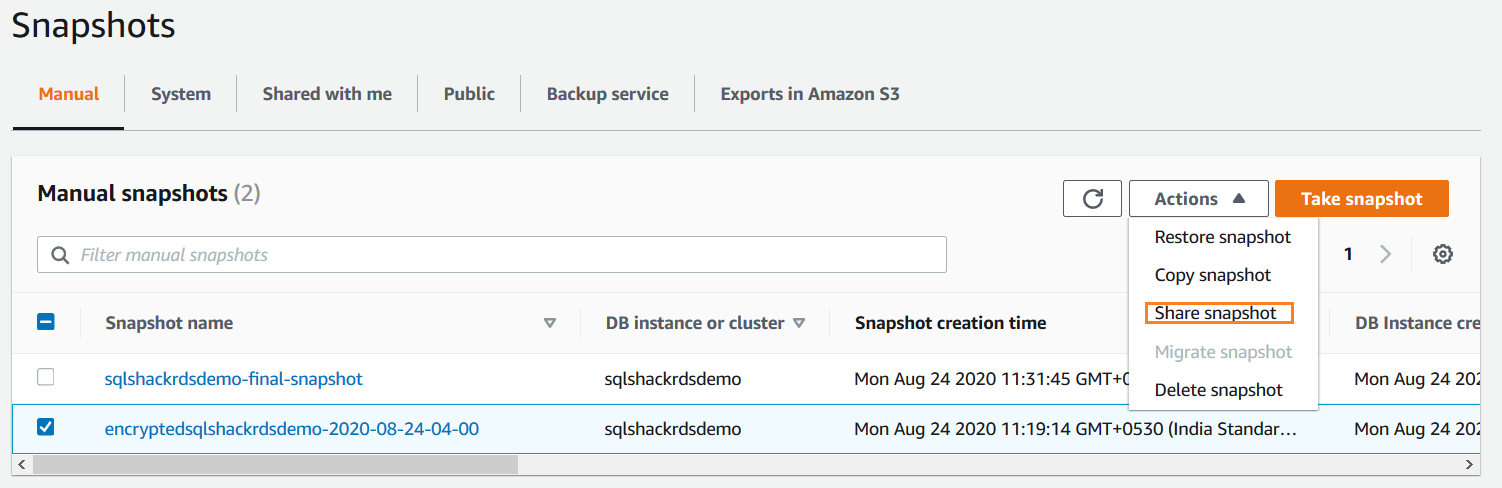1502x488 pixels.
Task: Select Delete snapshot menu entry
Action: click(1218, 390)
